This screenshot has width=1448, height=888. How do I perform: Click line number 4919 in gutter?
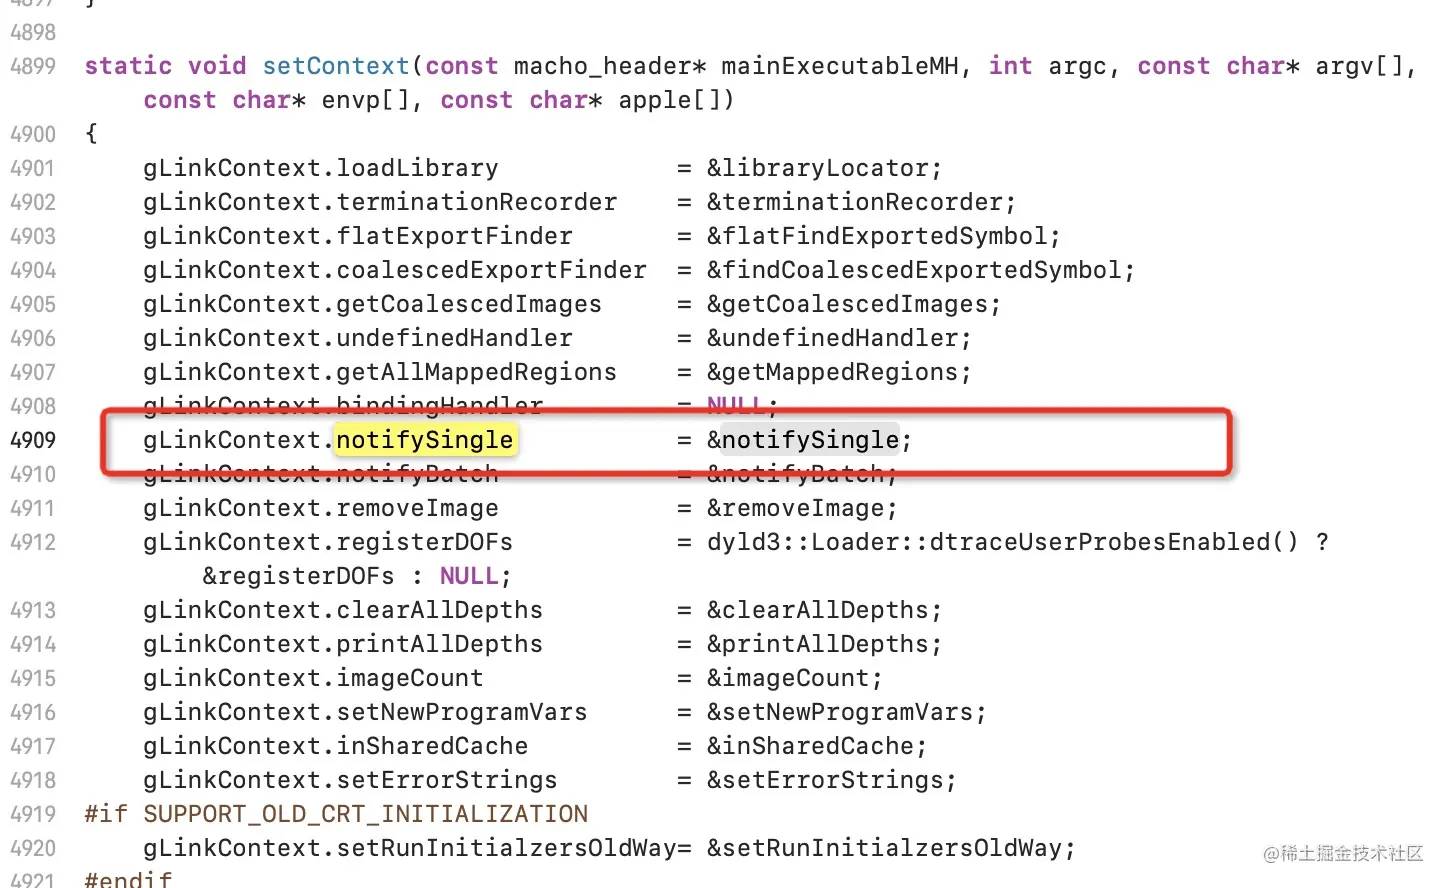click(33, 814)
